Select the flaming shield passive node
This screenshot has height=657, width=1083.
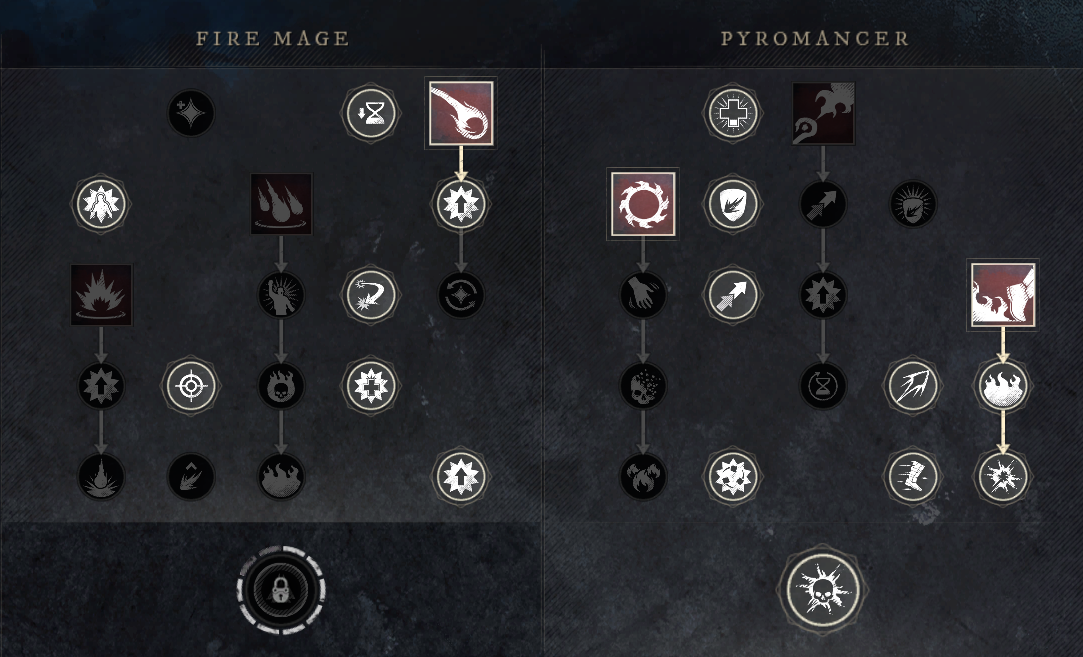(733, 204)
